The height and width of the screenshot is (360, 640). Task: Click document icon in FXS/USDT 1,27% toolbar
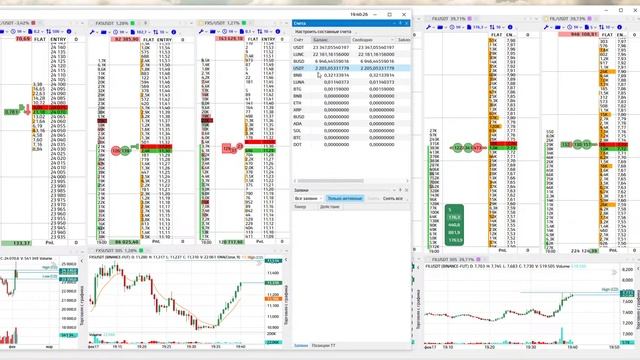point(242,31)
